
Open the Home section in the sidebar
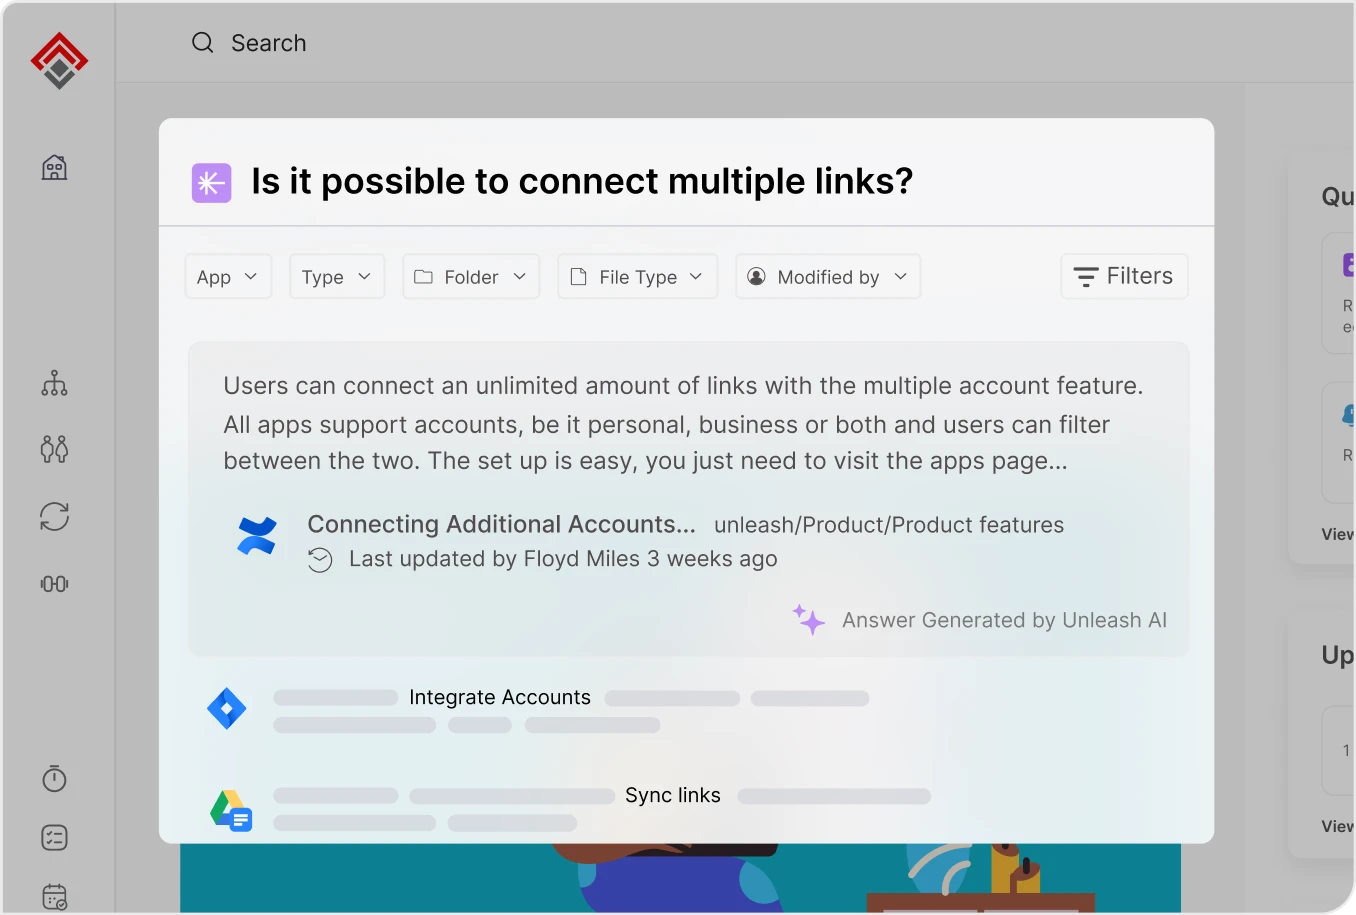coord(54,168)
